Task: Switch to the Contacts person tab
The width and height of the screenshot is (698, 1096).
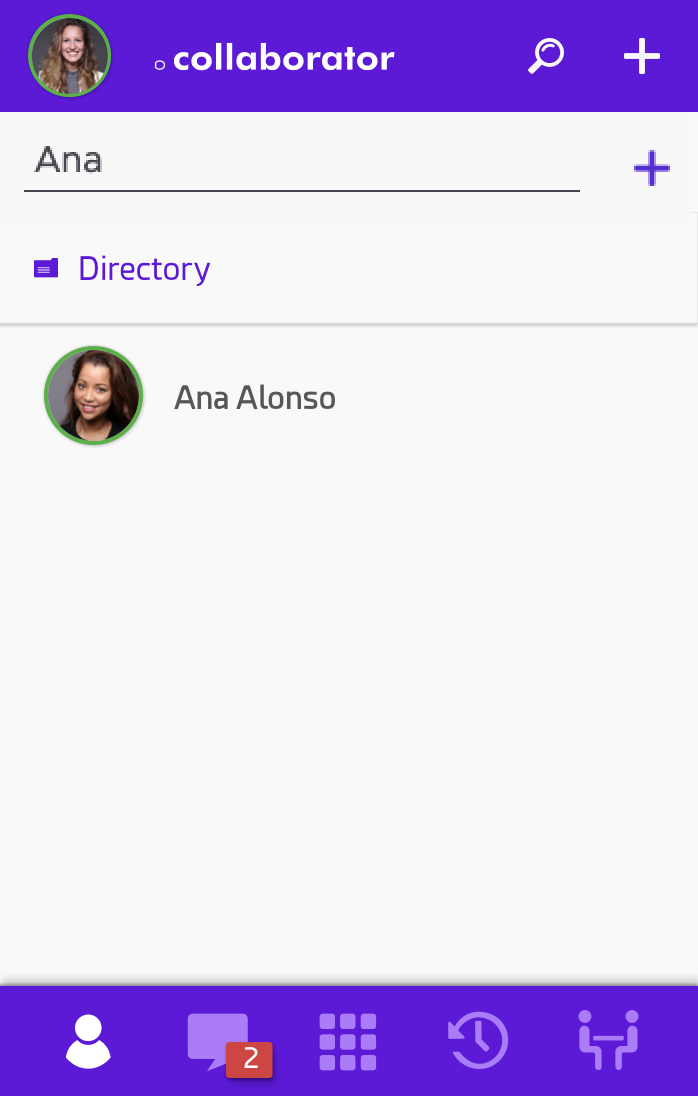Action: click(88, 1041)
